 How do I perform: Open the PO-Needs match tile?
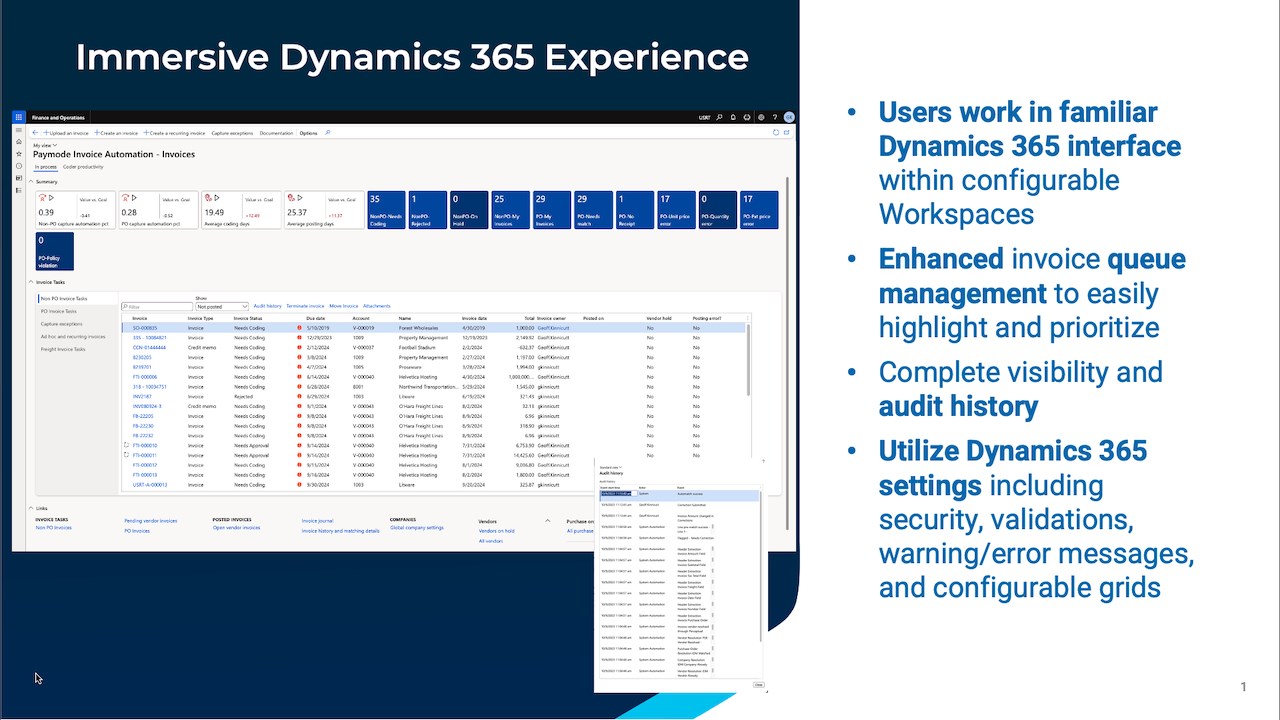coord(593,210)
